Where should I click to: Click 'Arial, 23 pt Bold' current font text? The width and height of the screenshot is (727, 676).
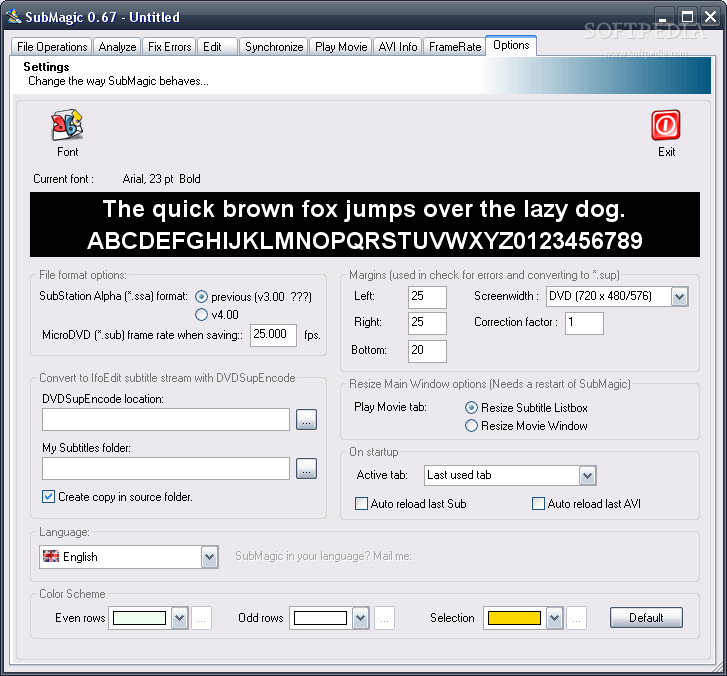(x=161, y=179)
